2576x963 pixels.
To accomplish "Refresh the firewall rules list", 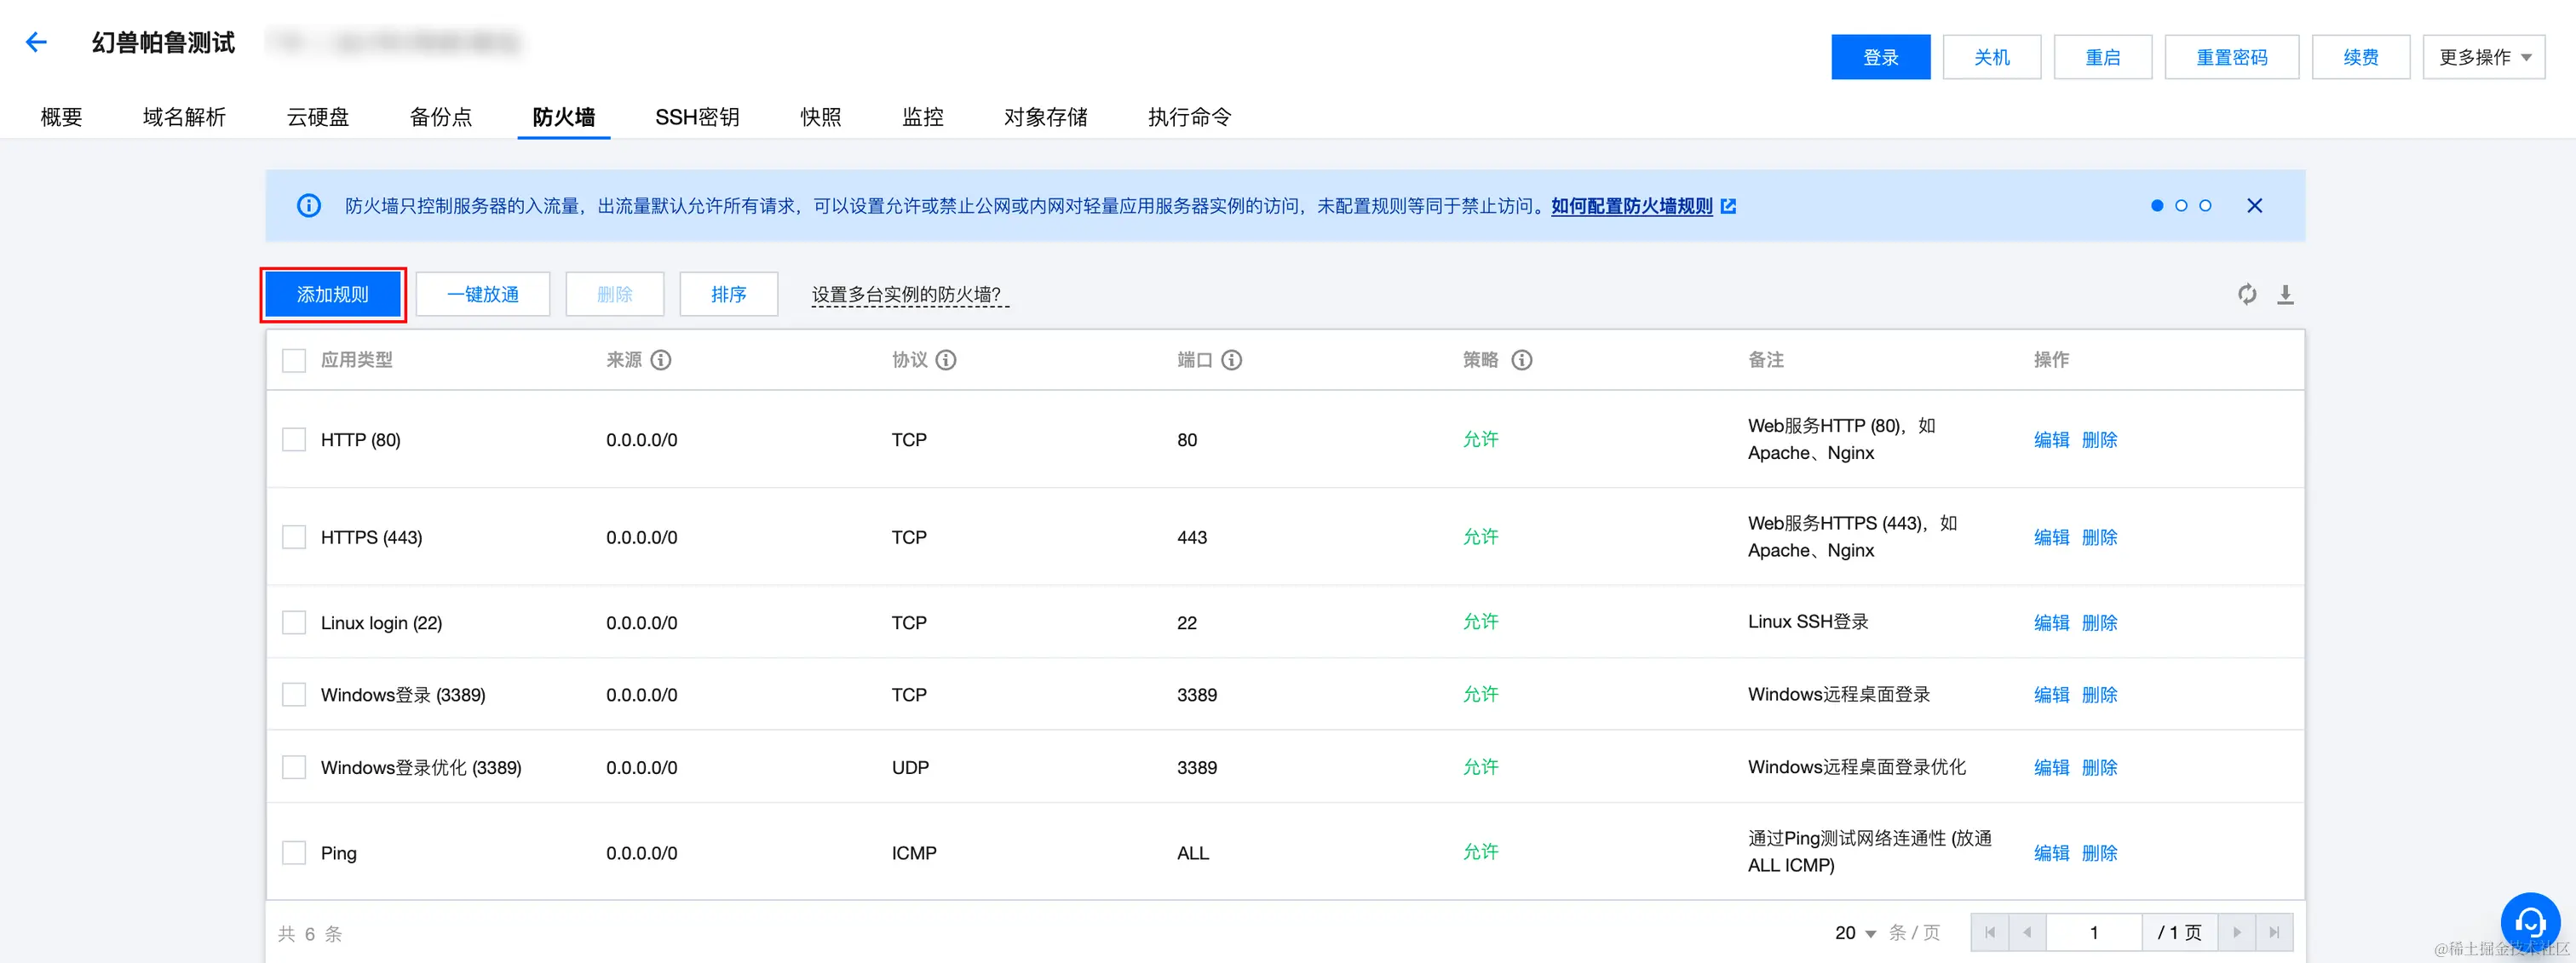I will [2246, 294].
